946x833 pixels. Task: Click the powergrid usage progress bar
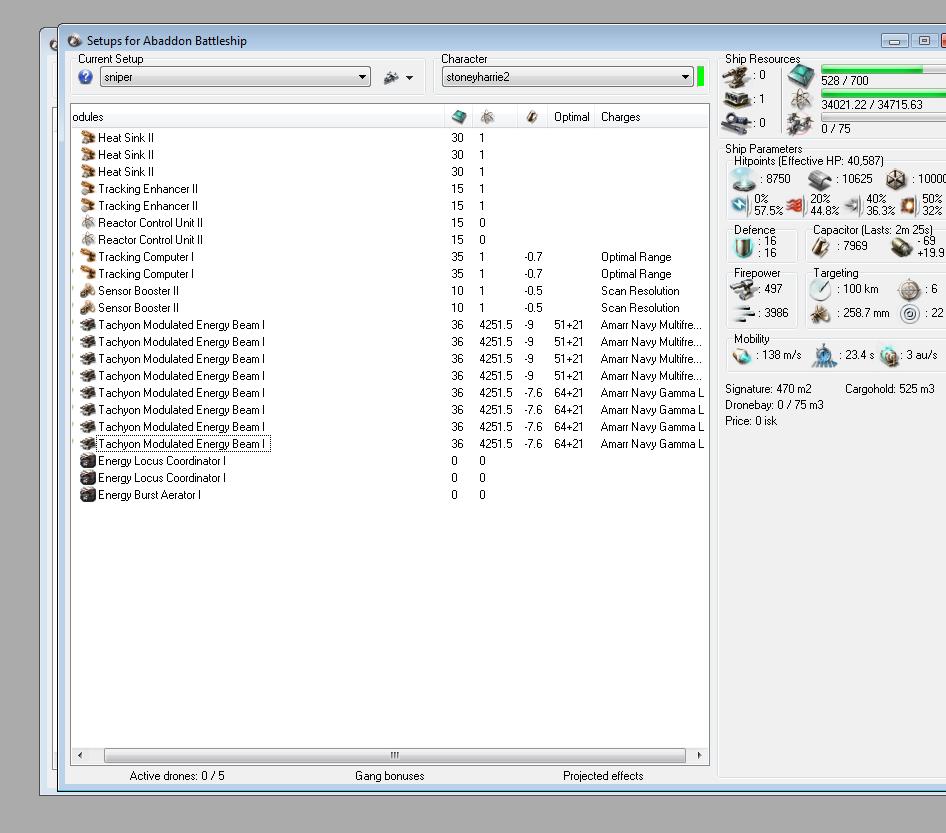pos(883,93)
